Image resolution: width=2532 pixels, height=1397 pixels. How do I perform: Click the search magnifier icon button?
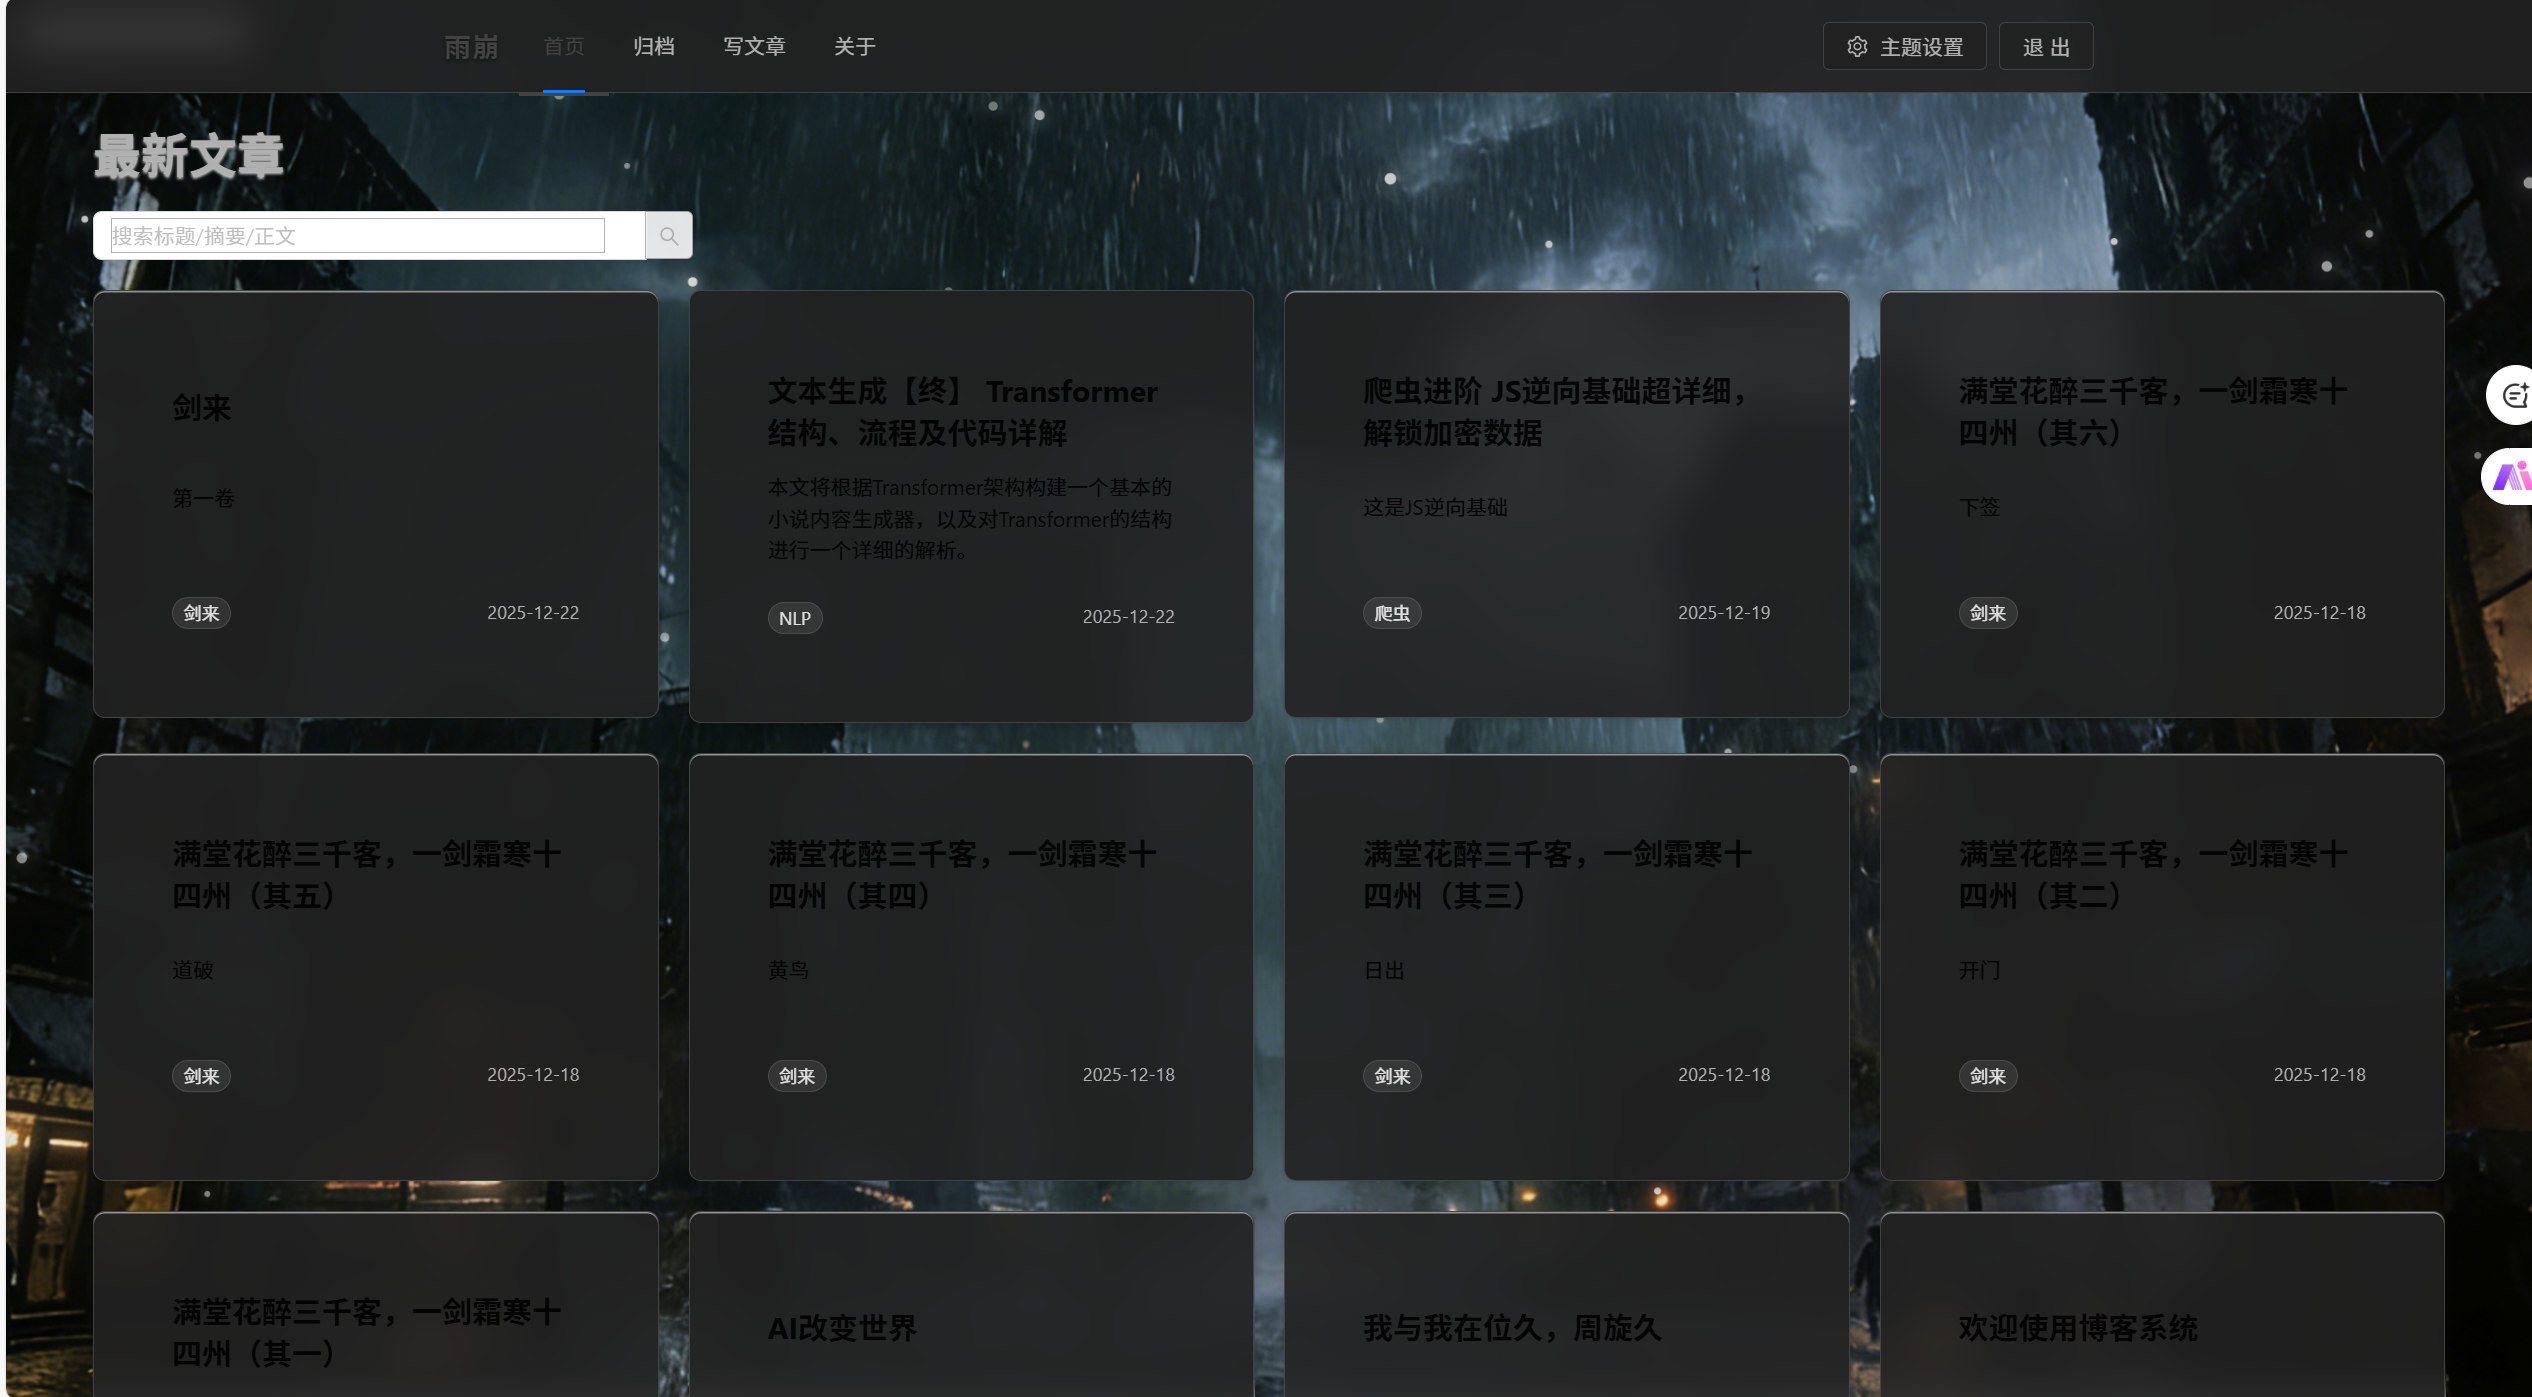[668, 236]
